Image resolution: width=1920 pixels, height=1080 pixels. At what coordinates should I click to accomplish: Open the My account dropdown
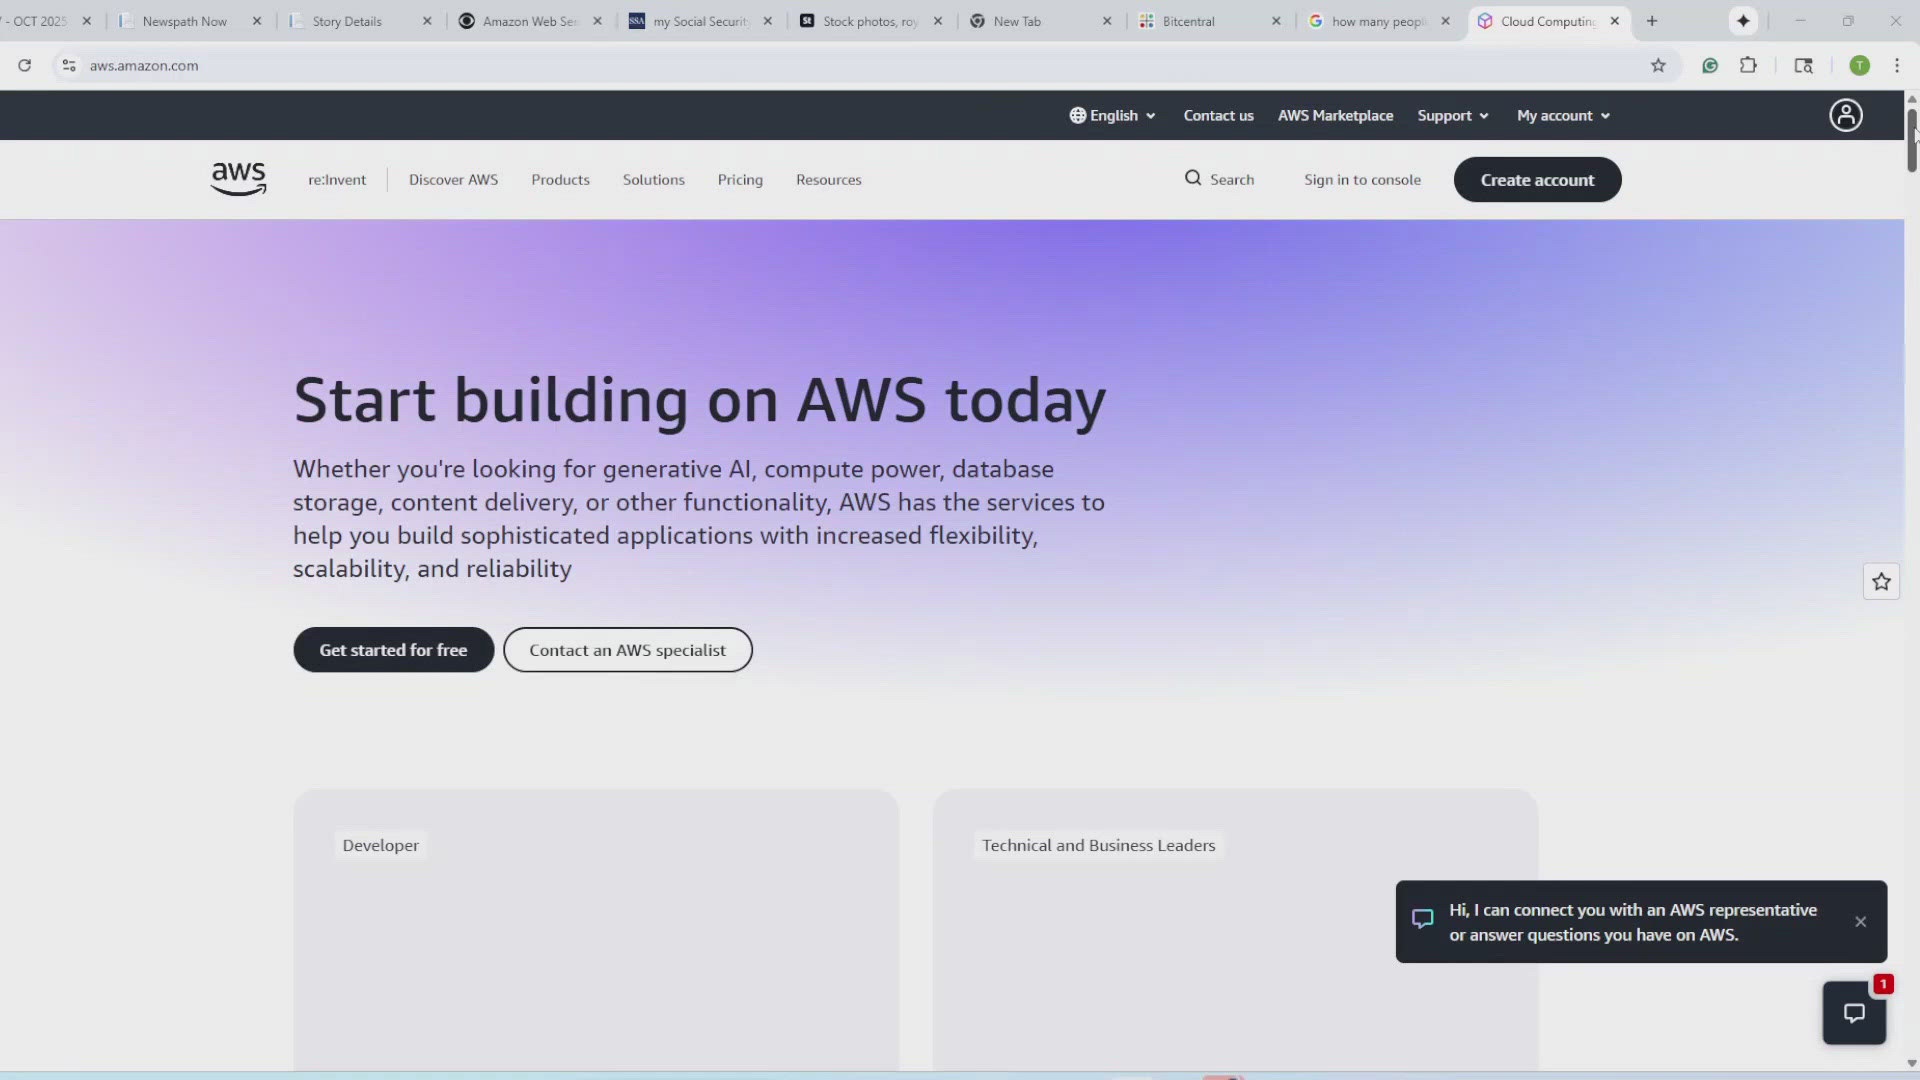coord(1562,115)
